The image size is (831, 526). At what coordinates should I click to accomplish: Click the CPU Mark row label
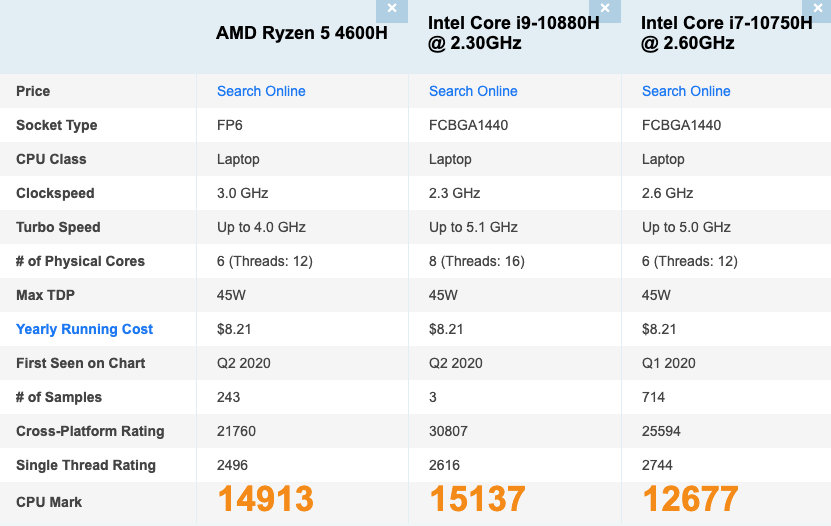pyautogui.click(x=49, y=502)
